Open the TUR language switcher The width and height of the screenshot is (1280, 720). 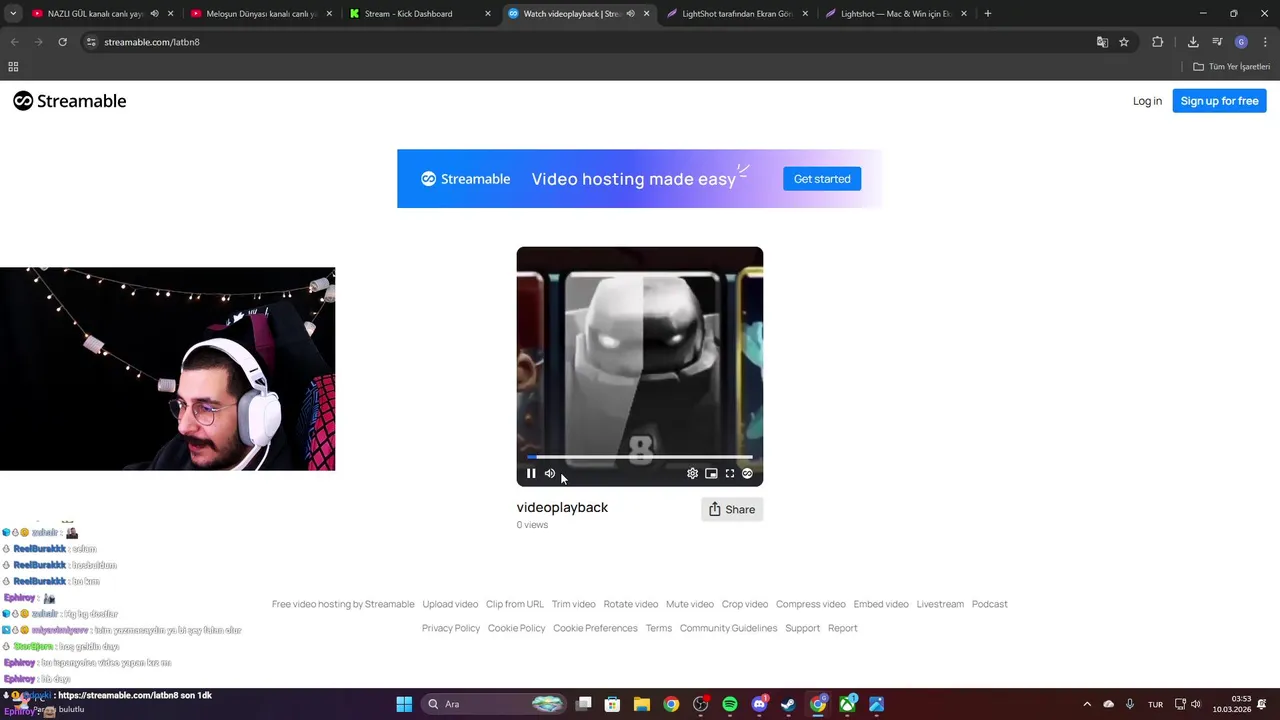1156,704
